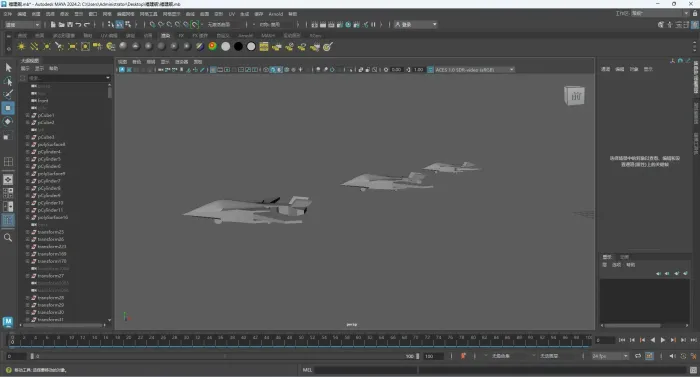
Task: Open the Script Editor icon at bottom right
Action: (x=693, y=370)
